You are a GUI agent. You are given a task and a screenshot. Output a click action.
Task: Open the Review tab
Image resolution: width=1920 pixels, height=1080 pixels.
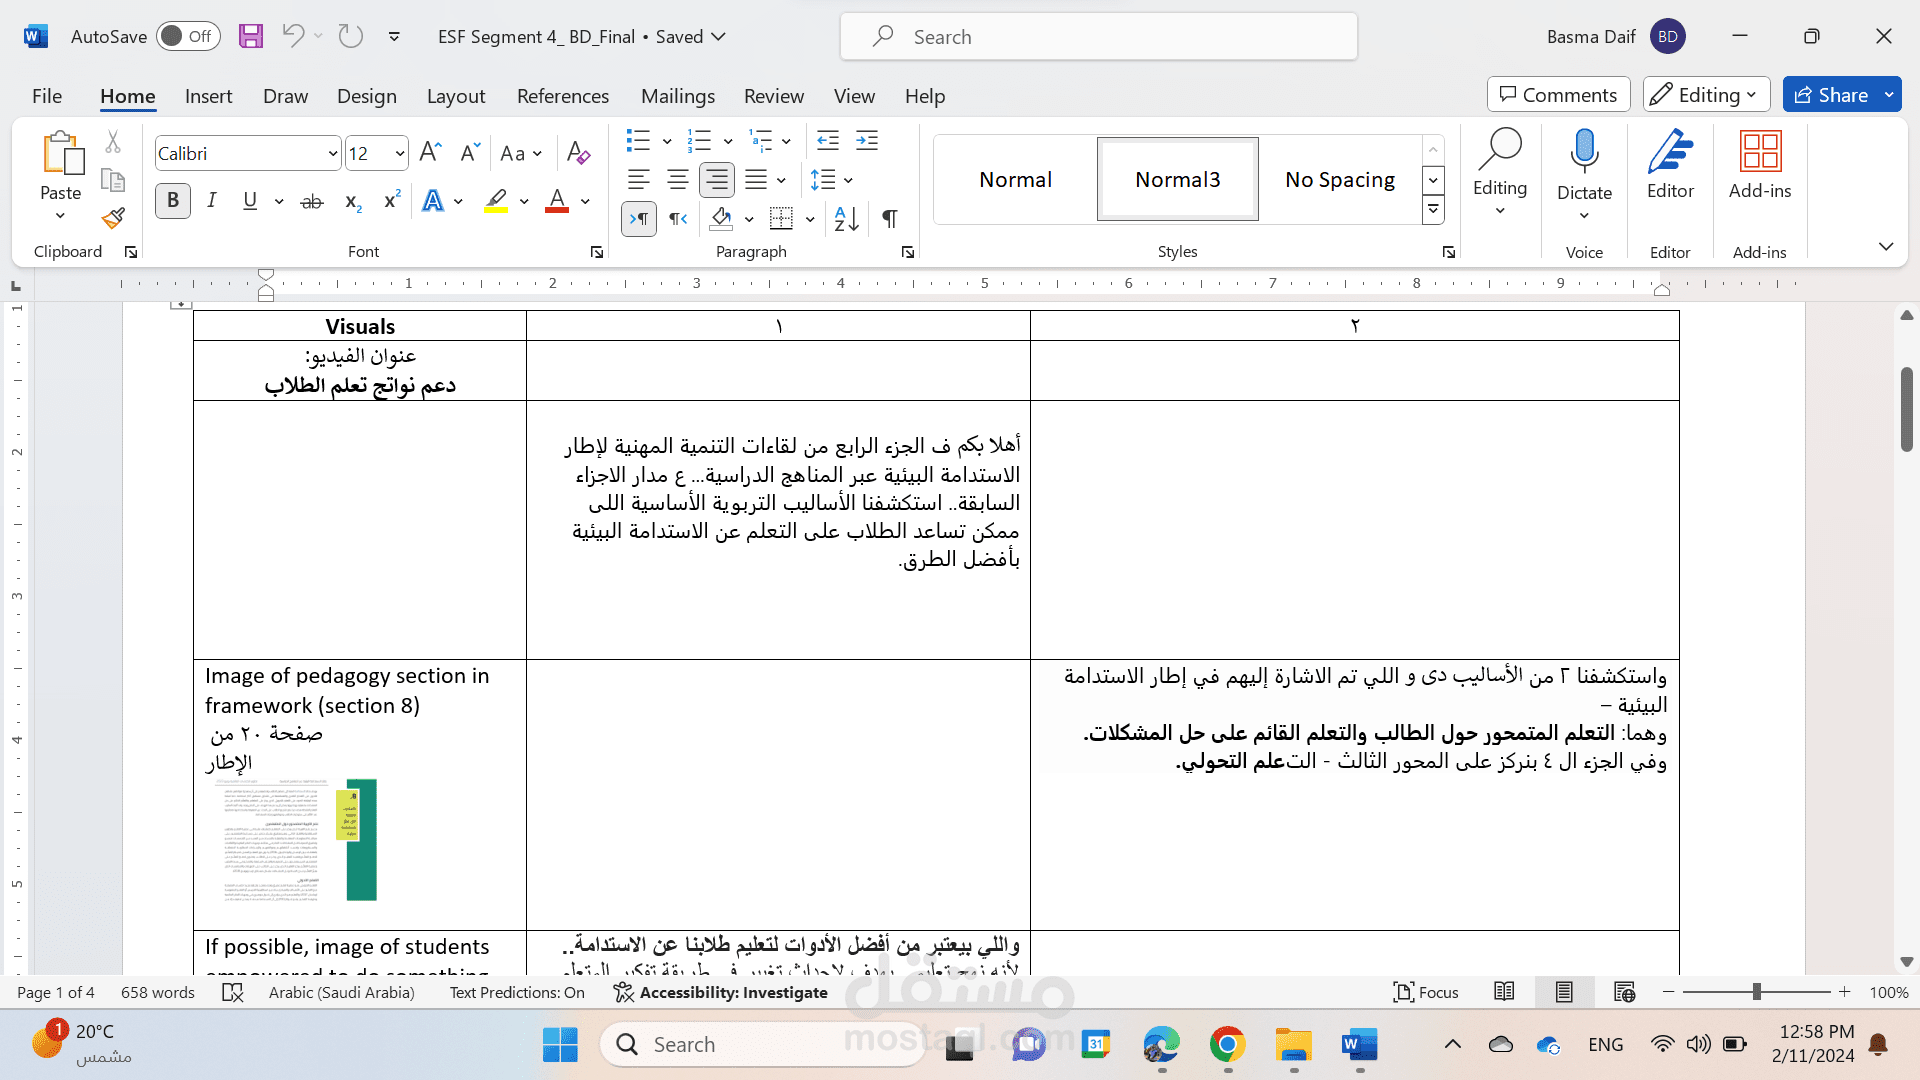click(x=774, y=96)
